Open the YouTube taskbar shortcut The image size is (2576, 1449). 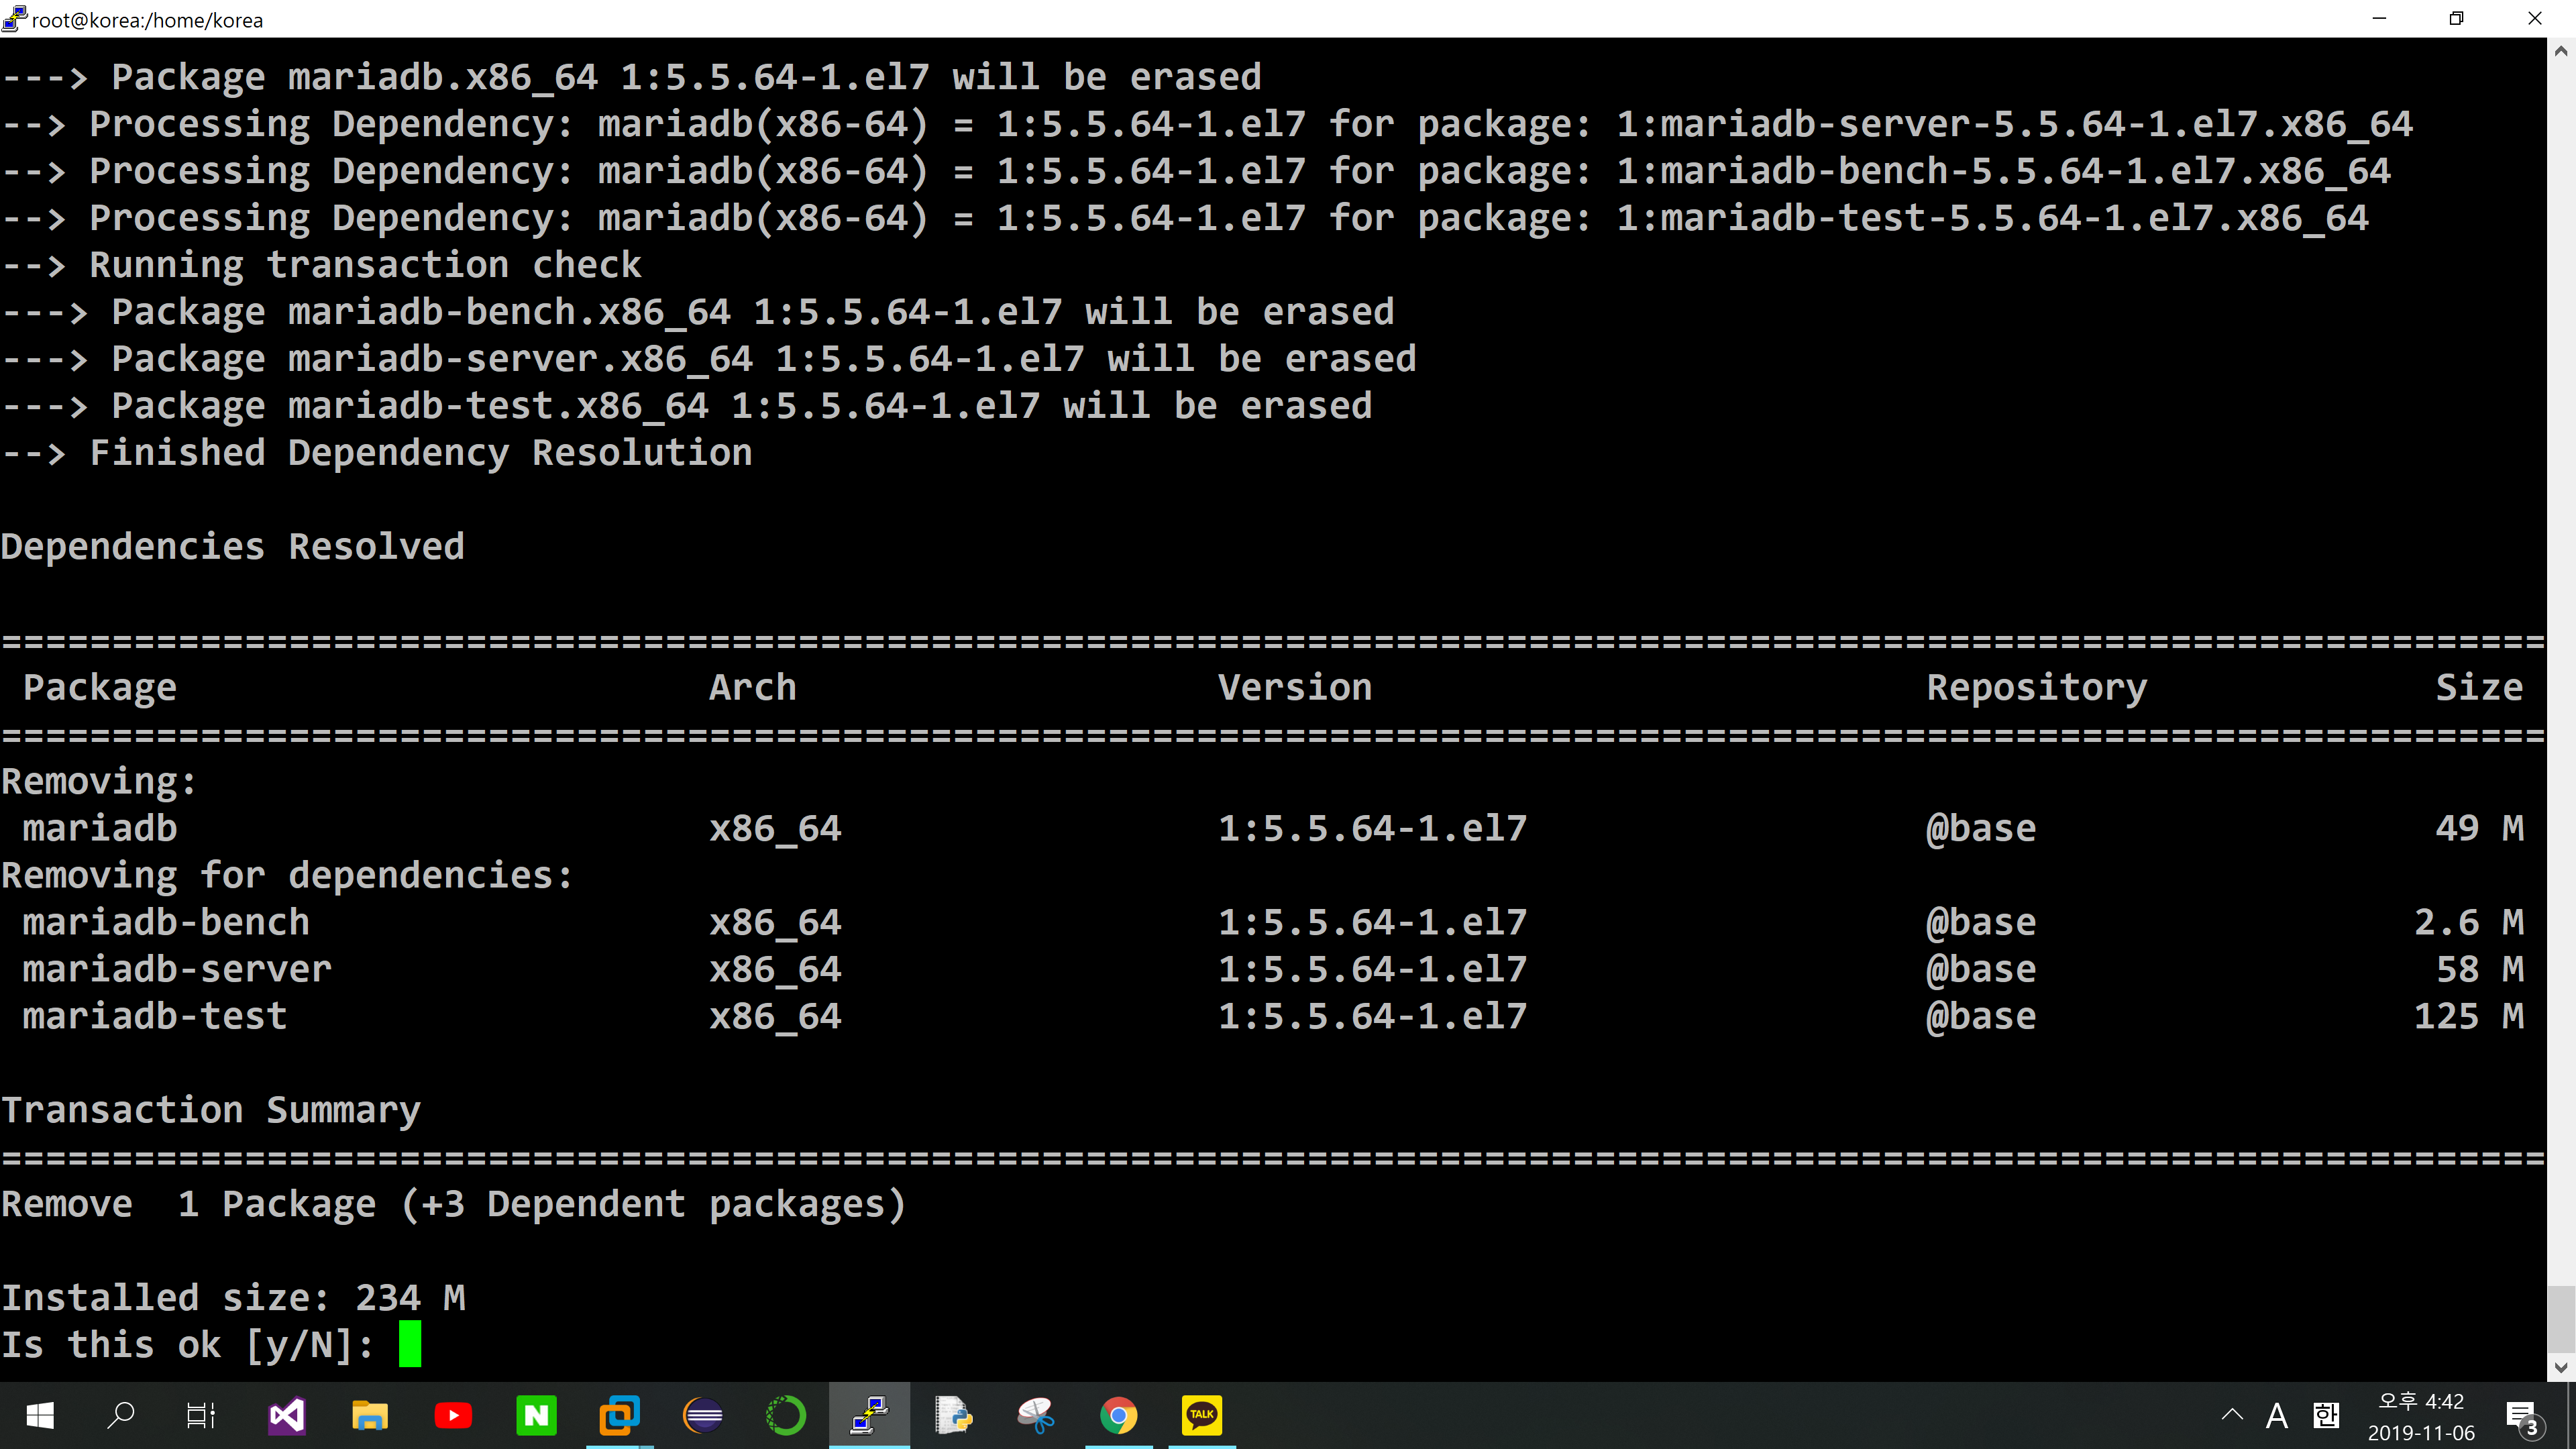(453, 1415)
